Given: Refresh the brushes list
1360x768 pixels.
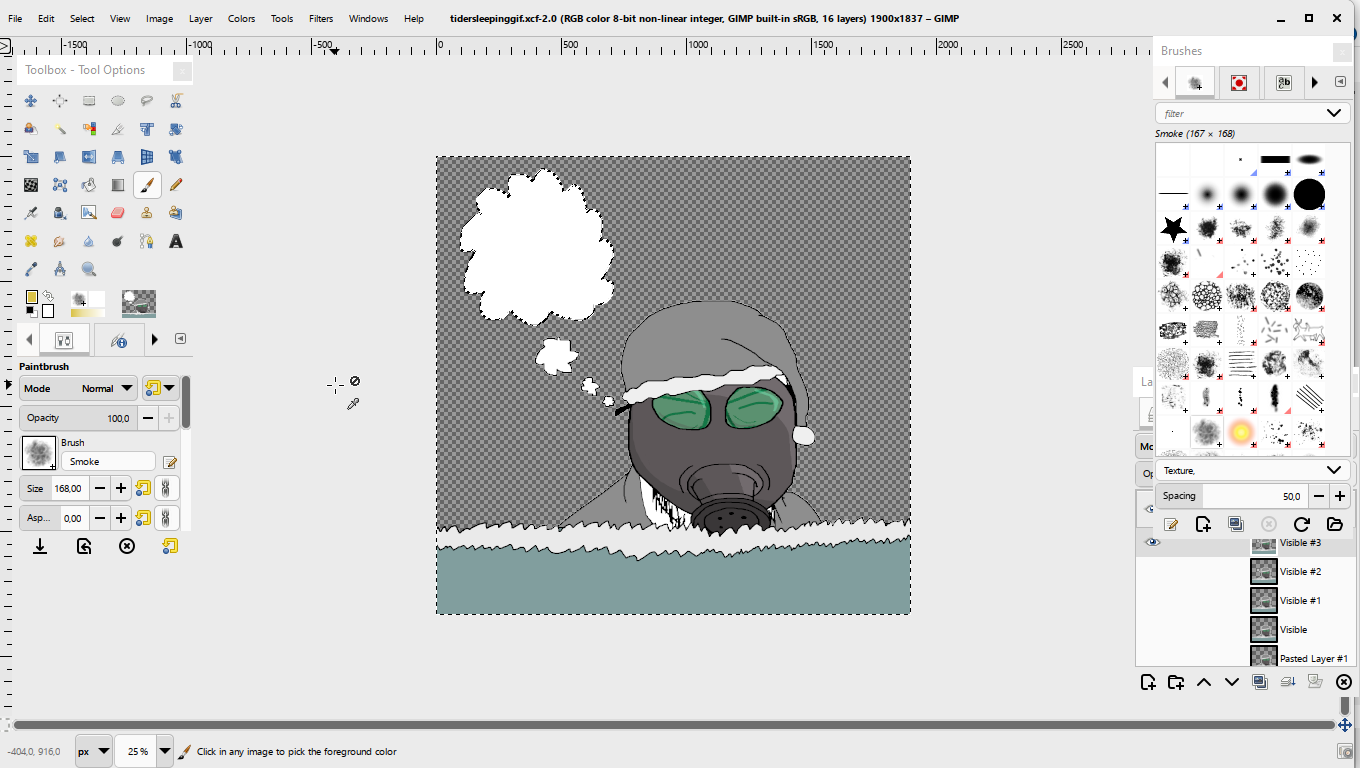Looking at the screenshot, I should 1301,524.
